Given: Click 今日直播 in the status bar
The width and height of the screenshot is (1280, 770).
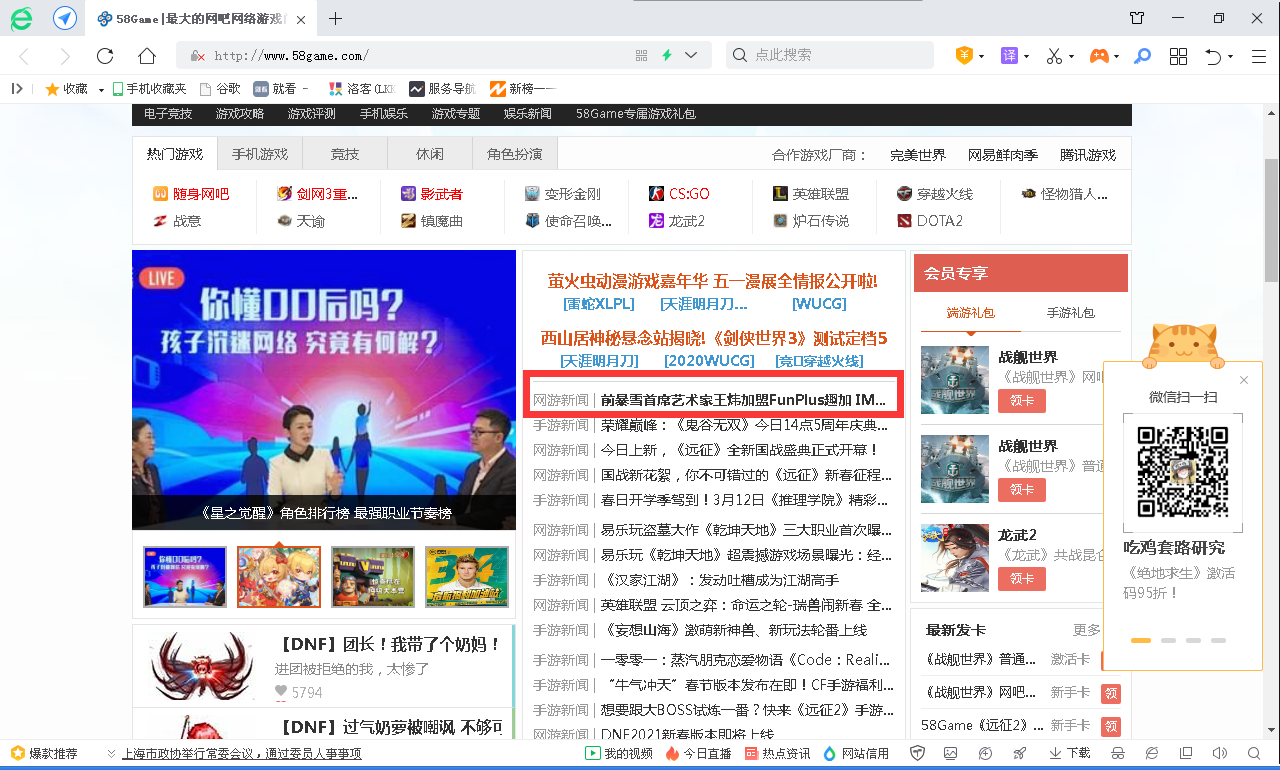Looking at the screenshot, I should (x=699, y=753).
